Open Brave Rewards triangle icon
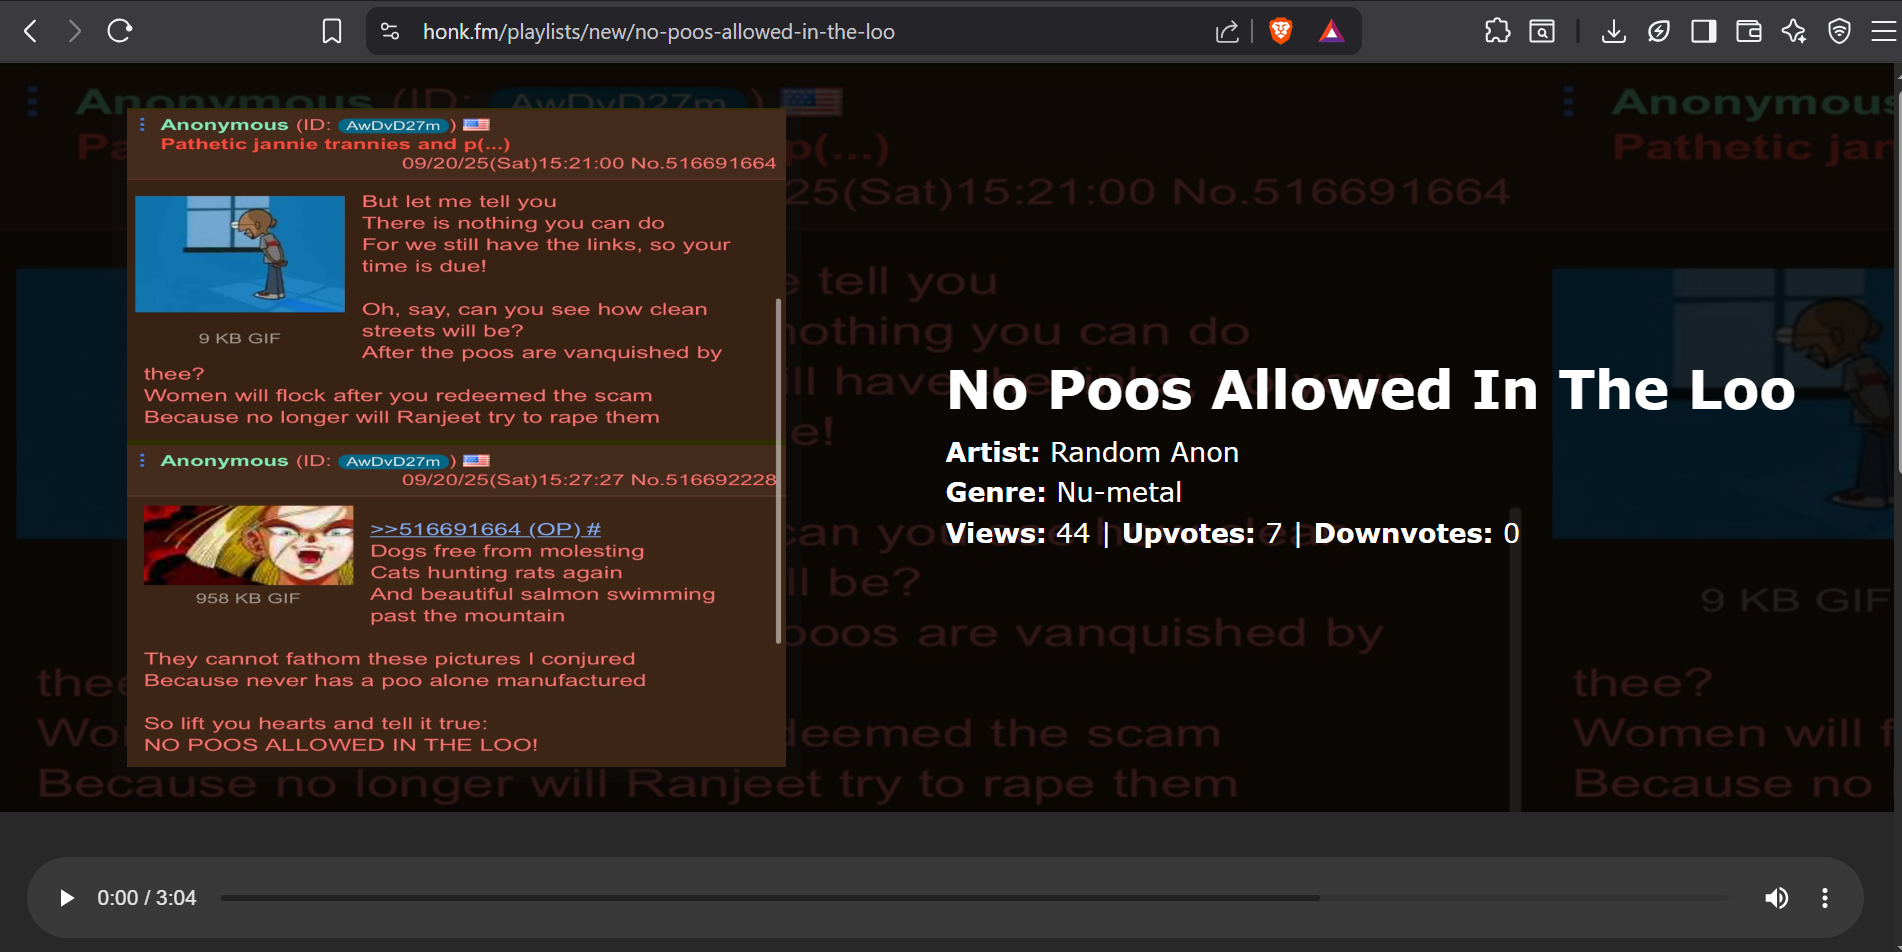Screen dimensions: 1902x952 [x=1331, y=31]
